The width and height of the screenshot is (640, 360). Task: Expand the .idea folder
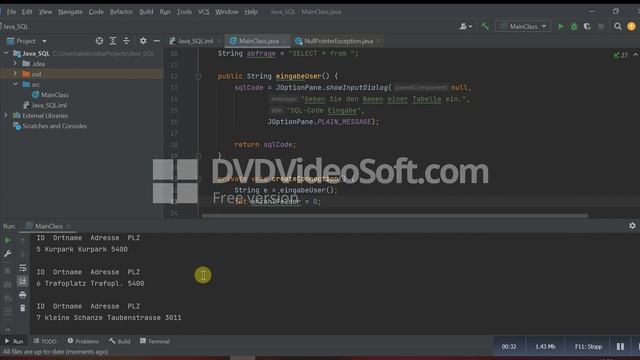(x=15, y=64)
